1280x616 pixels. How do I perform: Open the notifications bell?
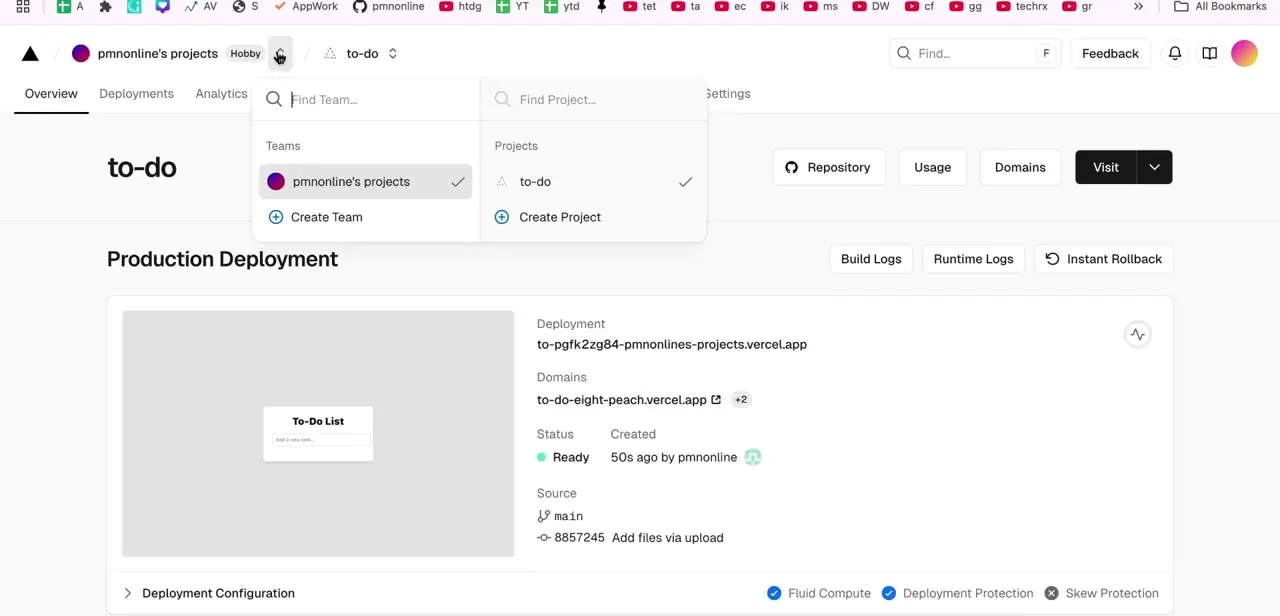tap(1175, 53)
